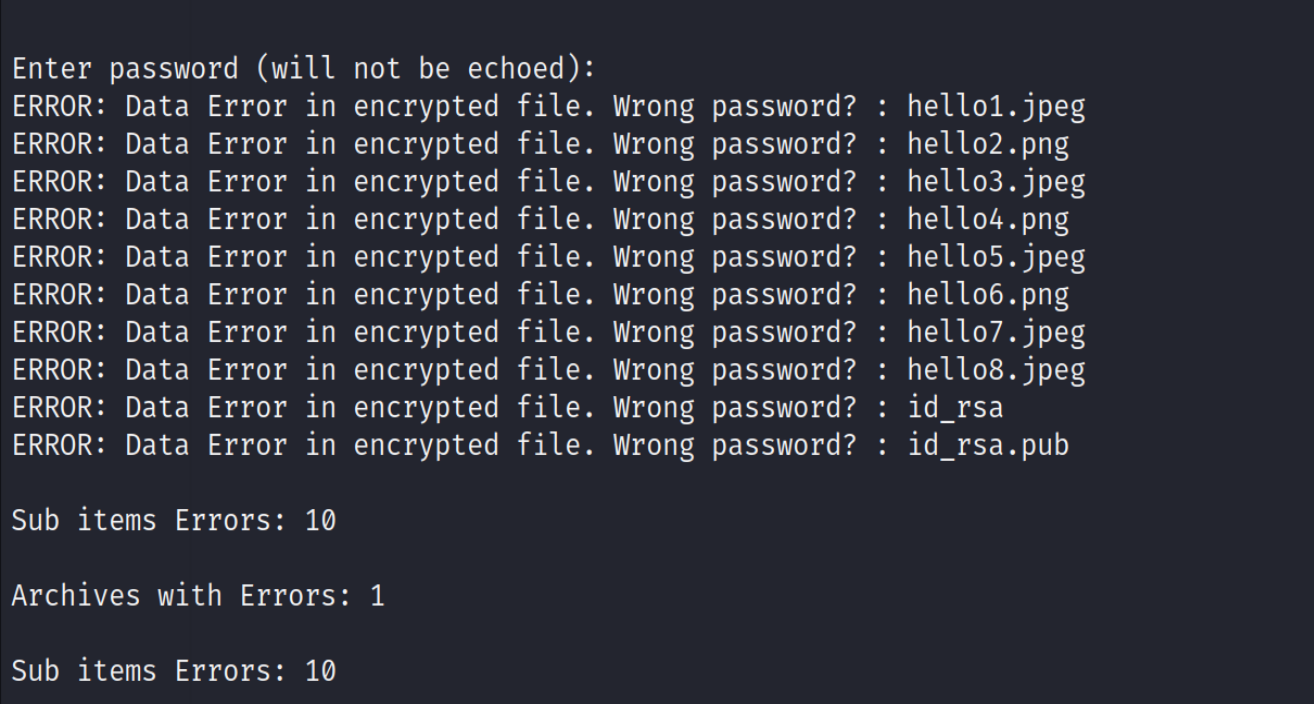
Task: Select the id_rsa.pub filename
Action: click(x=987, y=446)
